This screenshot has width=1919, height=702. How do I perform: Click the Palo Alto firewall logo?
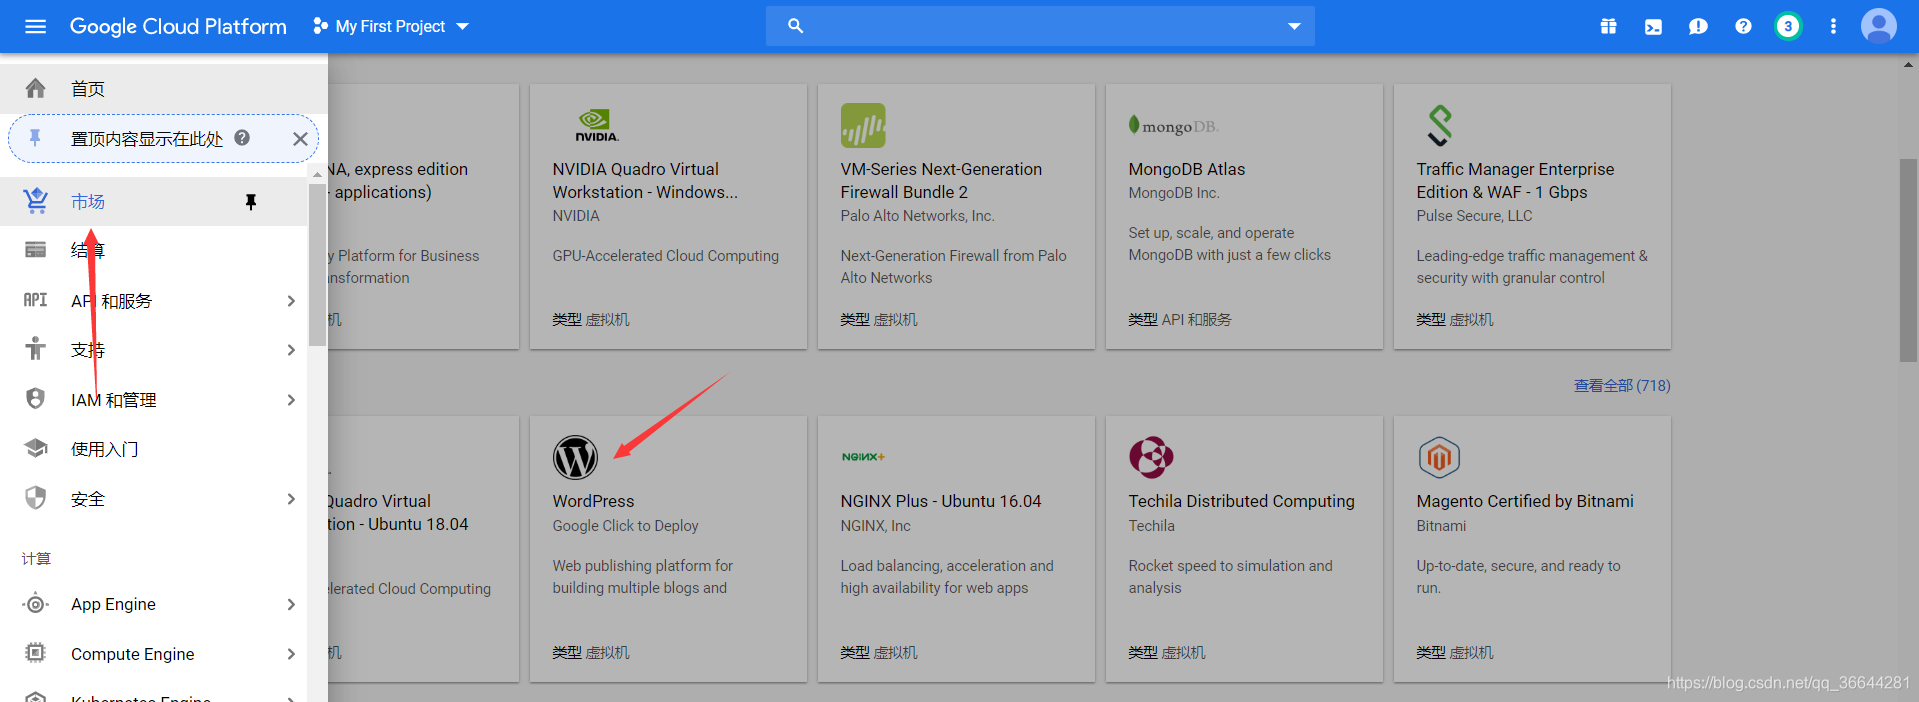click(x=863, y=126)
